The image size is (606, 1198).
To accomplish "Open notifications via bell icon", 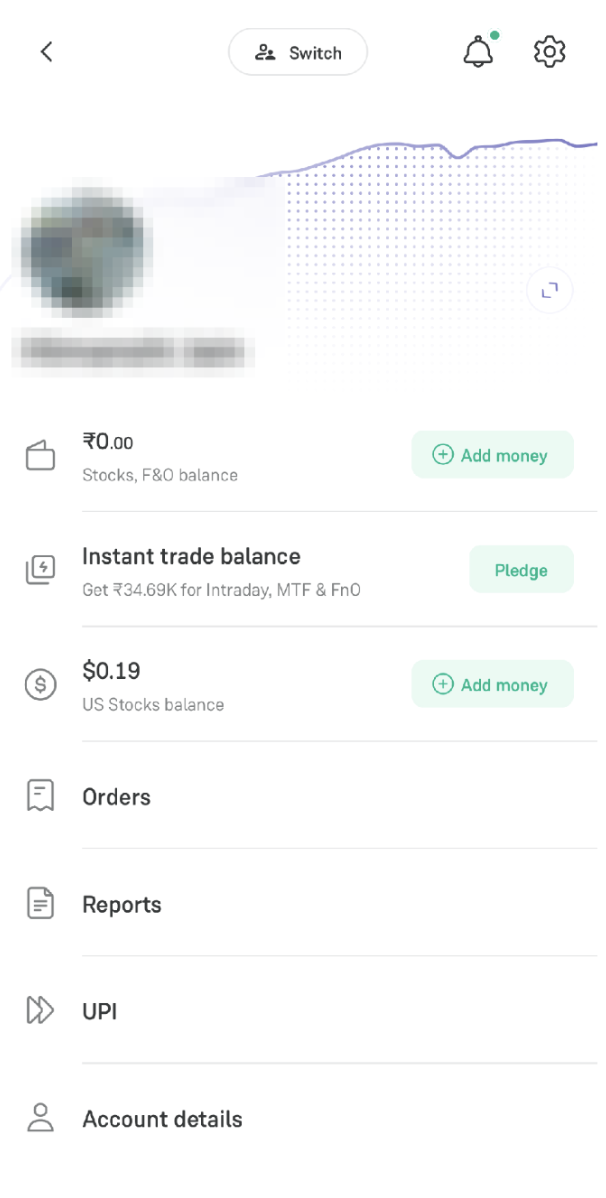I will tap(479, 50).
